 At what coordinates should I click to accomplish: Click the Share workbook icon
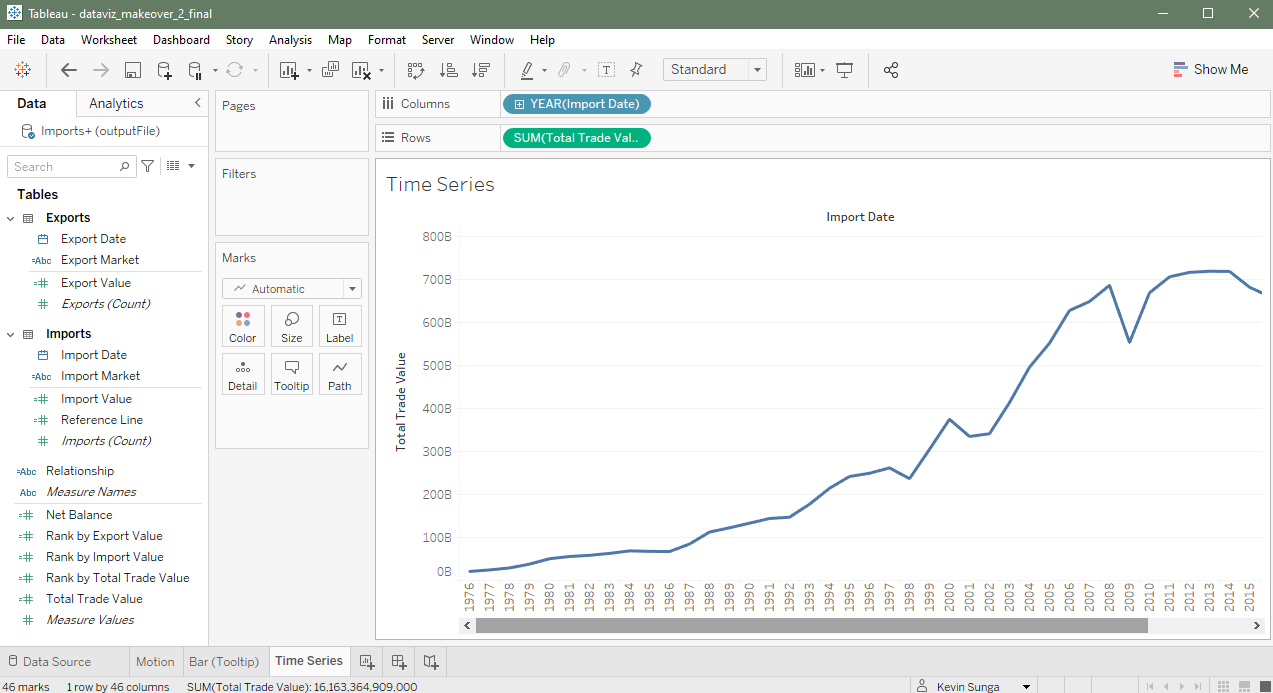pos(891,70)
